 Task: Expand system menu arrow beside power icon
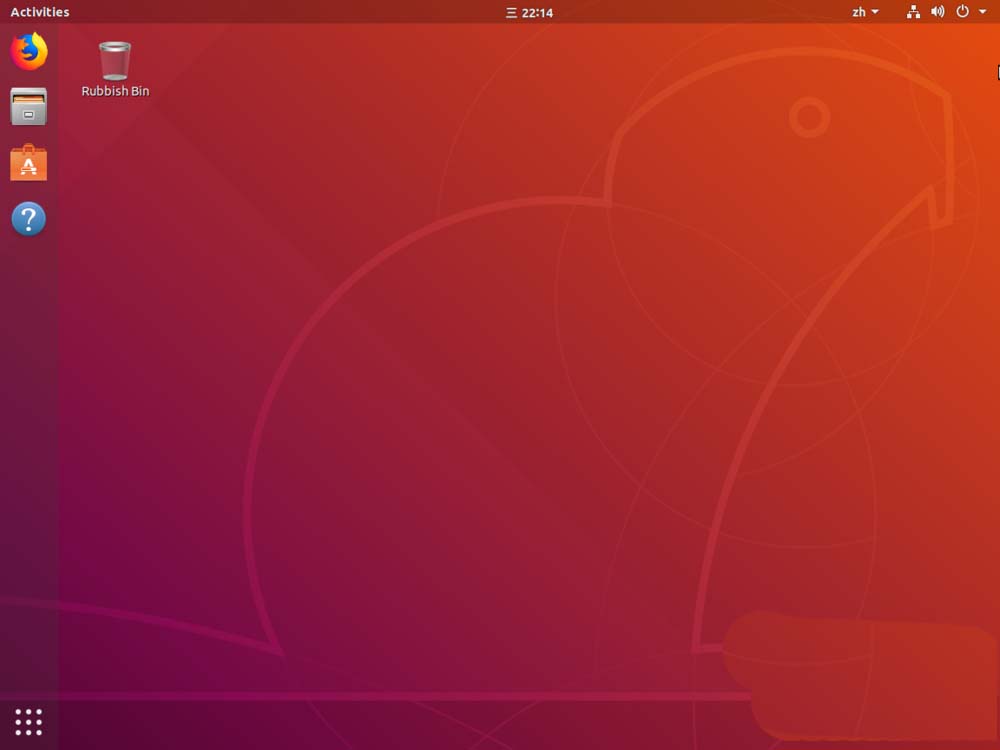pyautogui.click(x=983, y=12)
